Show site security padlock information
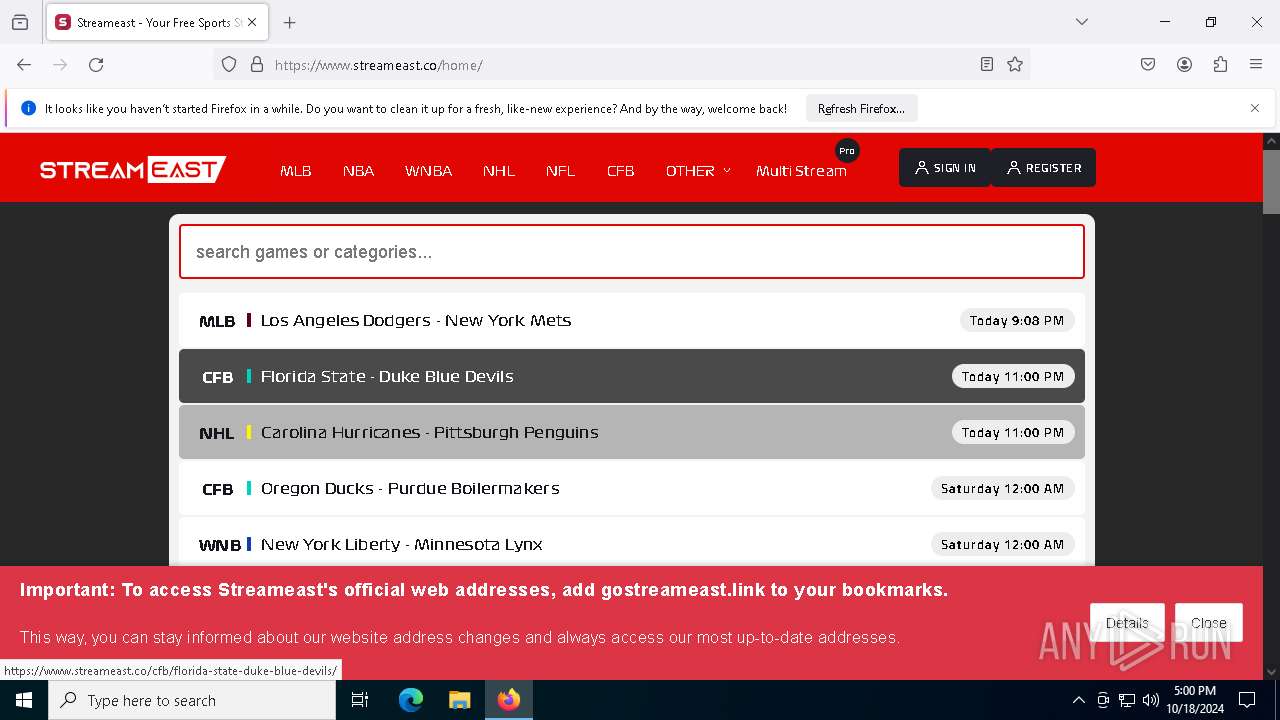 tap(257, 65)
